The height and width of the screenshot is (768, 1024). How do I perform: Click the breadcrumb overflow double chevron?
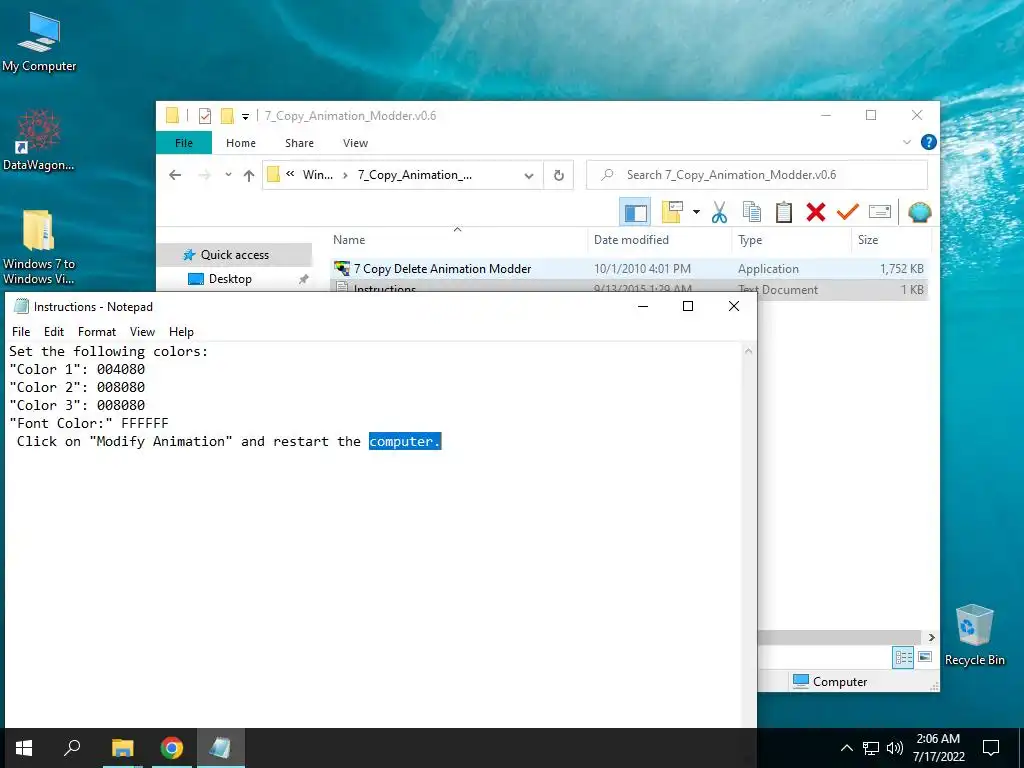click(x=290, y=174)
